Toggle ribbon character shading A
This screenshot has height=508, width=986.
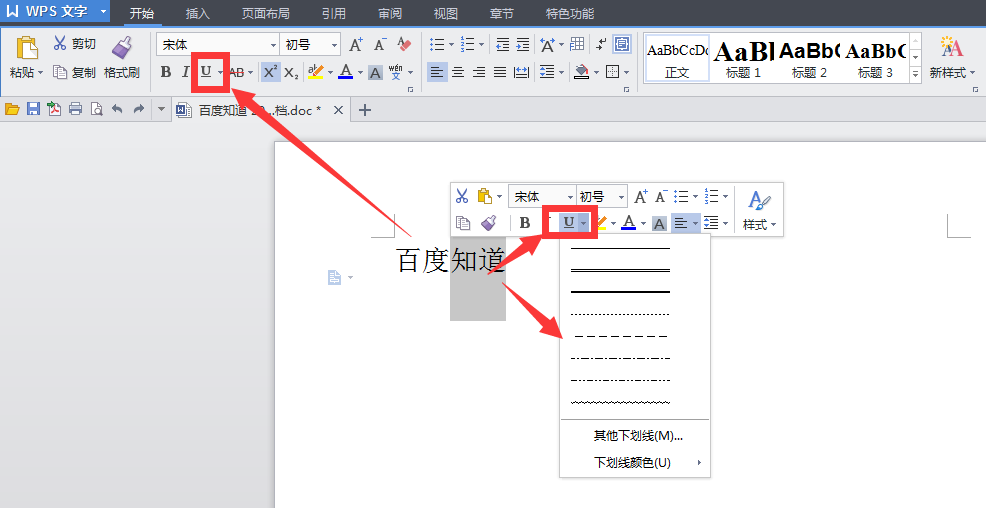(x=375, y=73)
